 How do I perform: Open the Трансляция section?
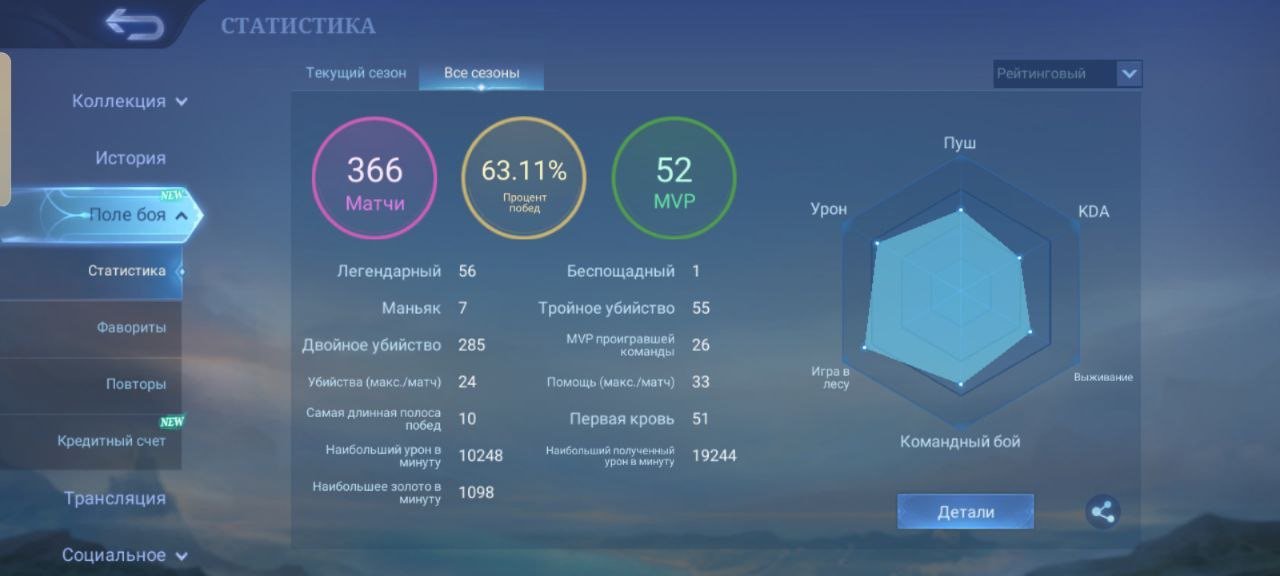tap(115, 498)
